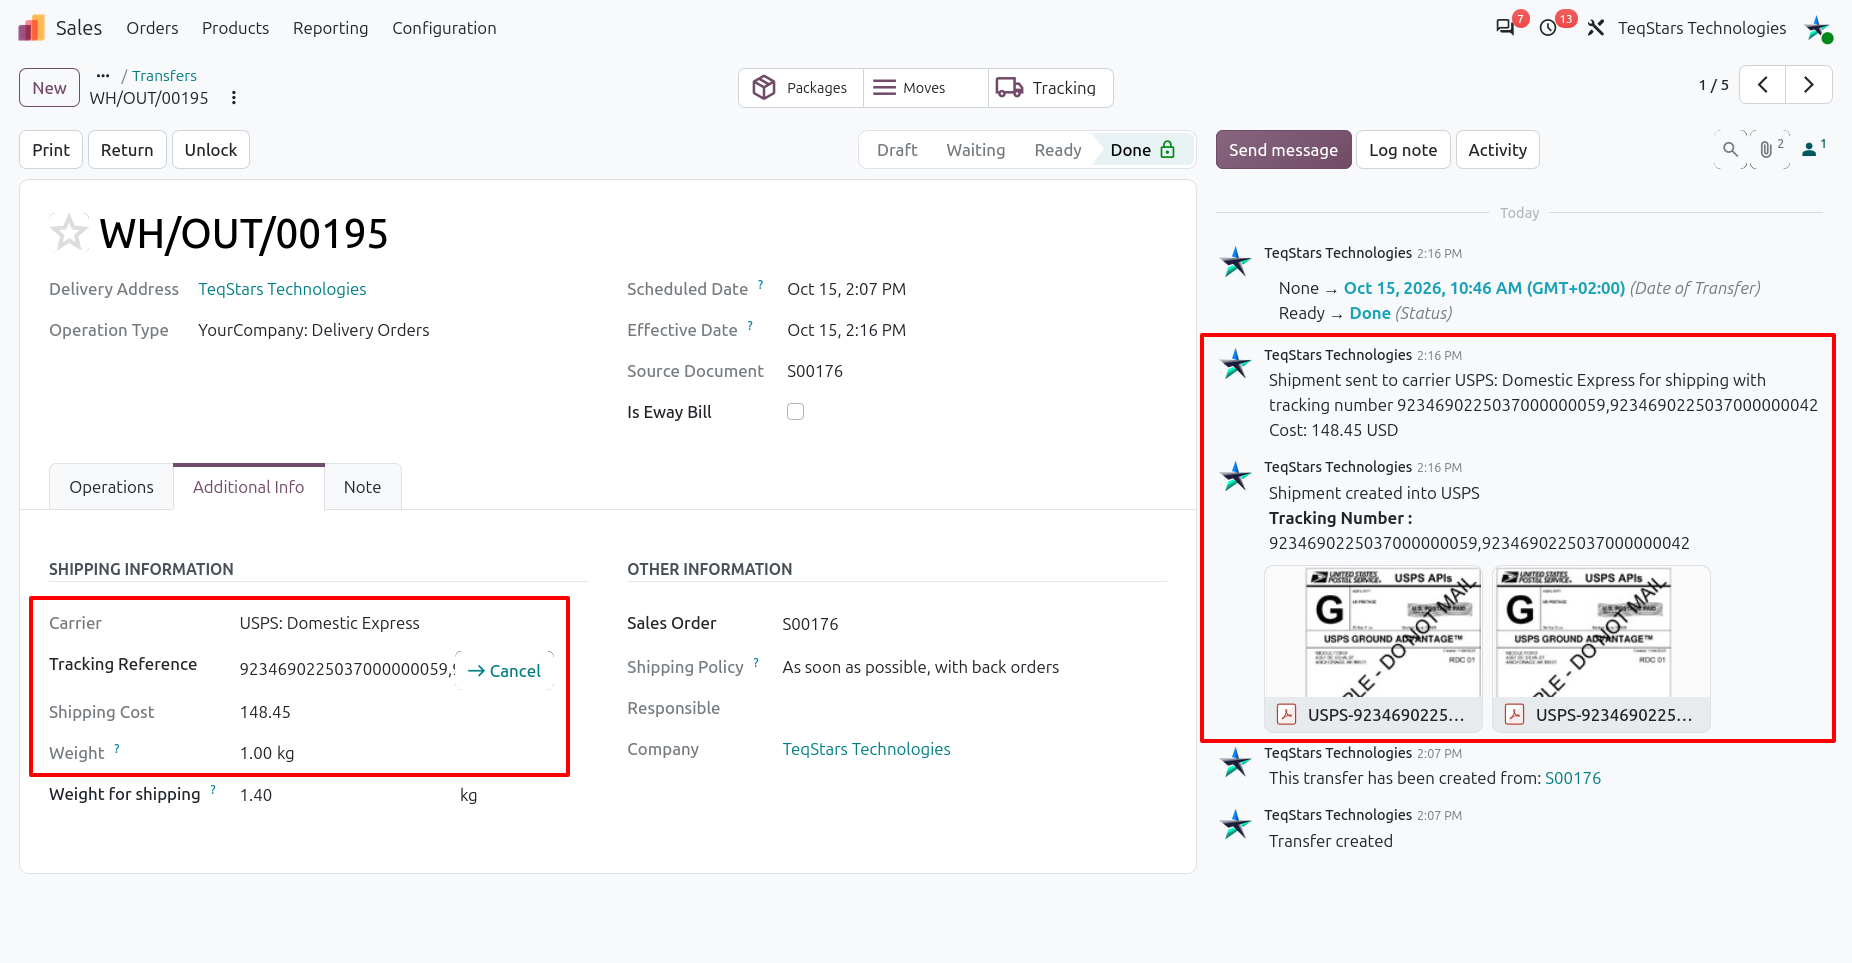
Task: Mark WH/OUT/00195 as favorite star
Action: 69,233
